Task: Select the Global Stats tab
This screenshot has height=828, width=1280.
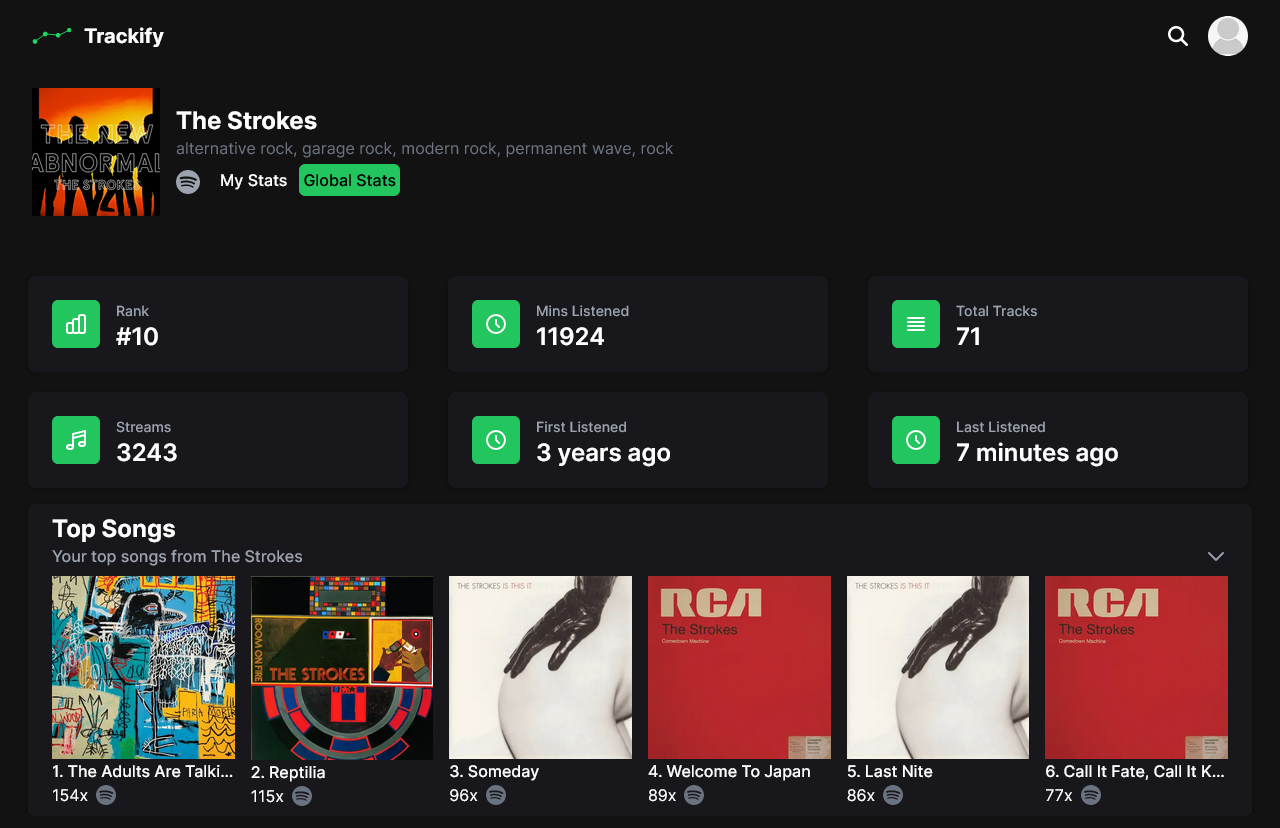Action: click(350, 180)
